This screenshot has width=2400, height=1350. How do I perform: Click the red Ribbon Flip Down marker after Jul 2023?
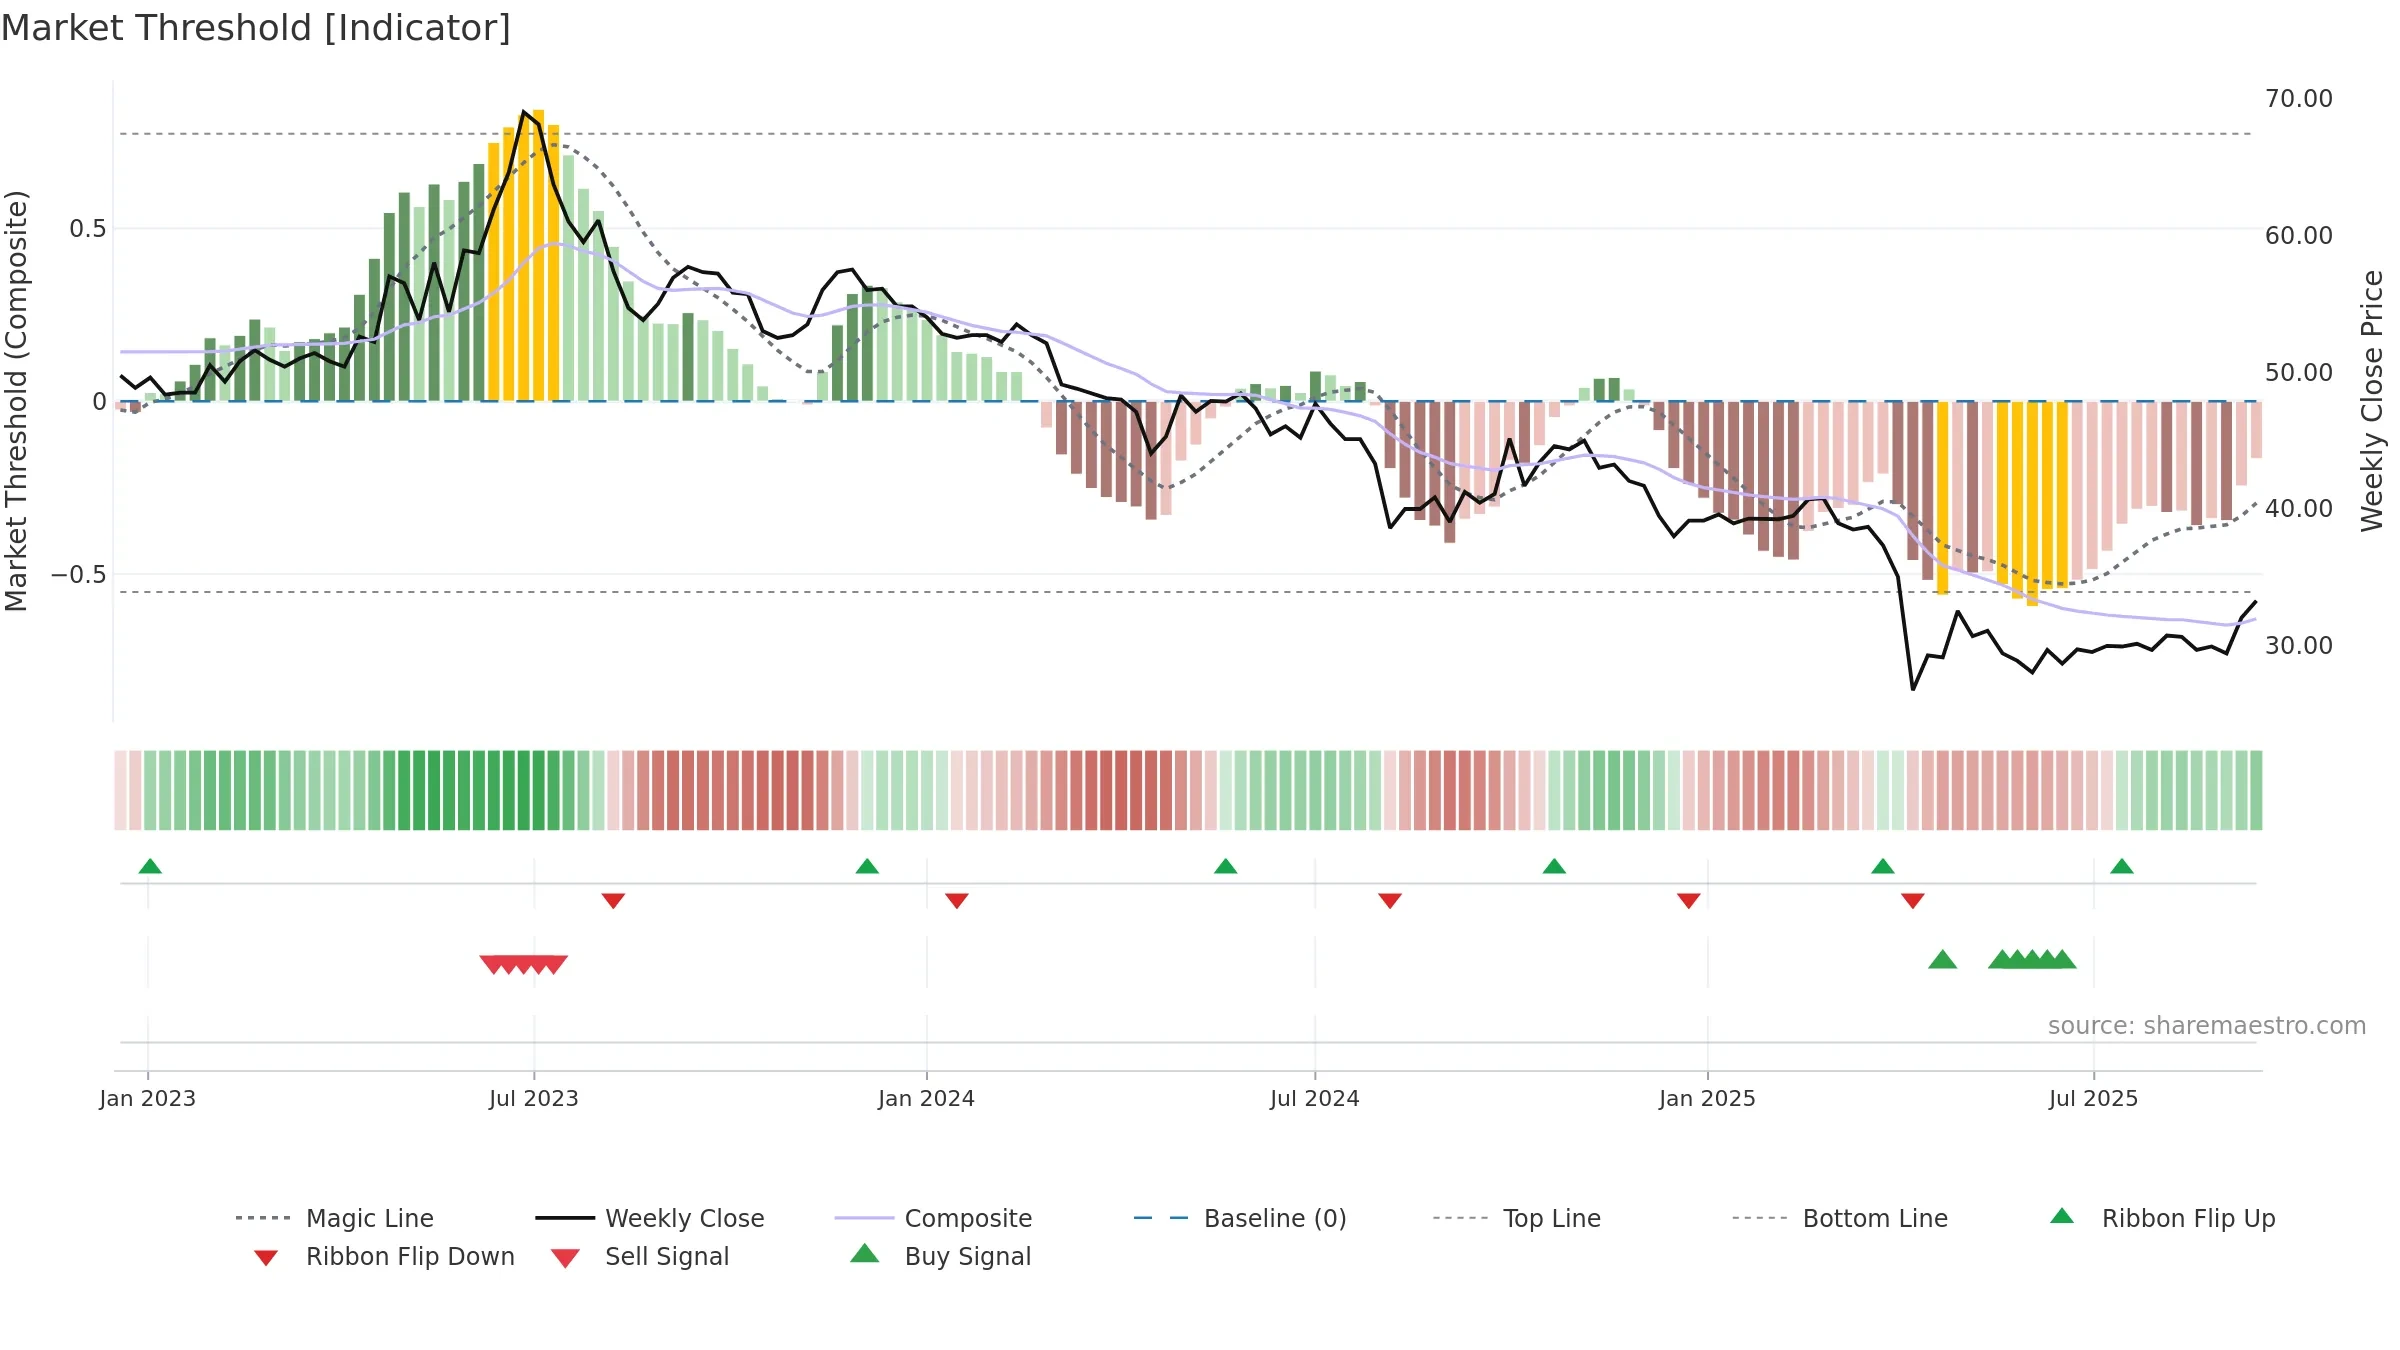click(613, 901)
